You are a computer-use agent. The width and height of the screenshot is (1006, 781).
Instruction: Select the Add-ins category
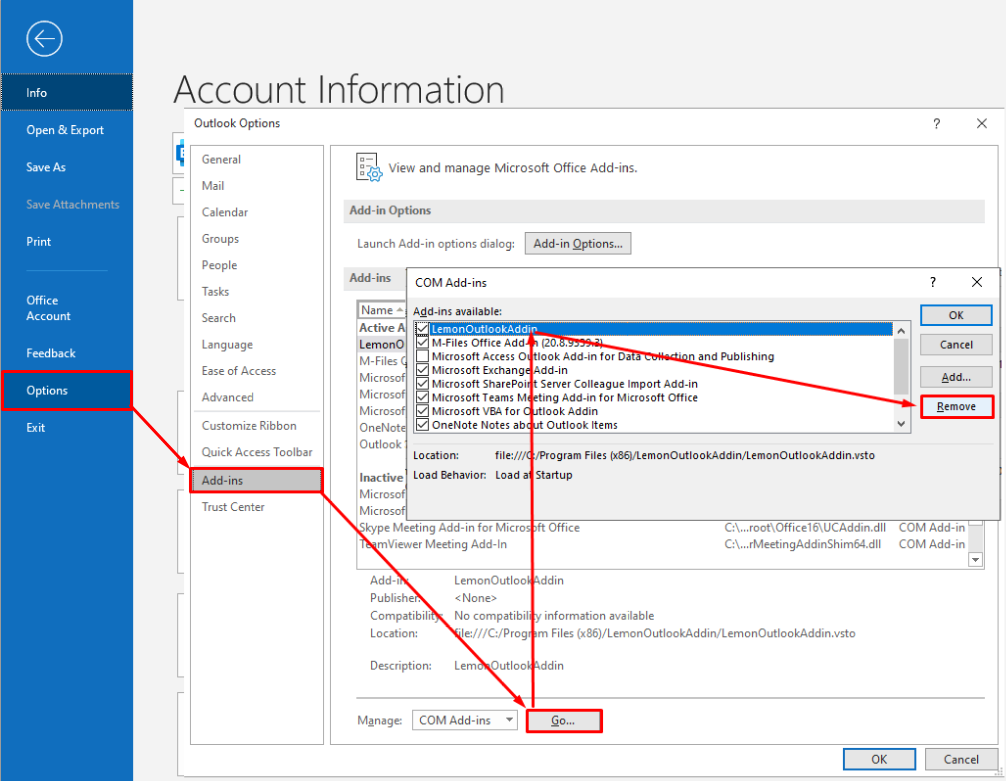coord(257,480)
